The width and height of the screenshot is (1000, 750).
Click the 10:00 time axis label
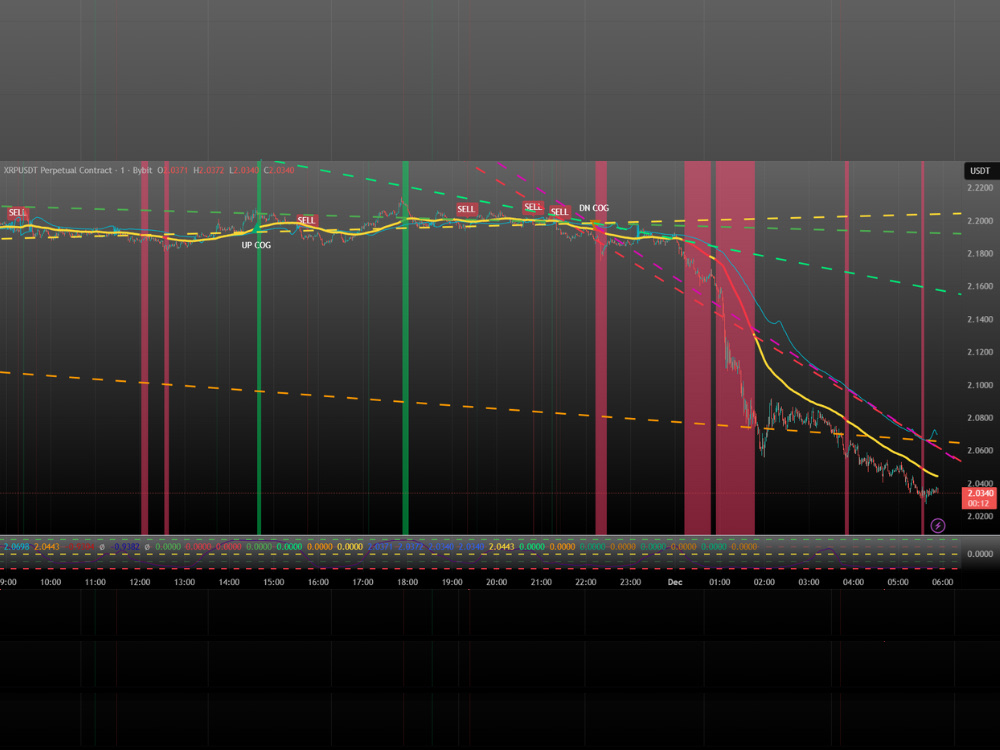tap(50, 582)
